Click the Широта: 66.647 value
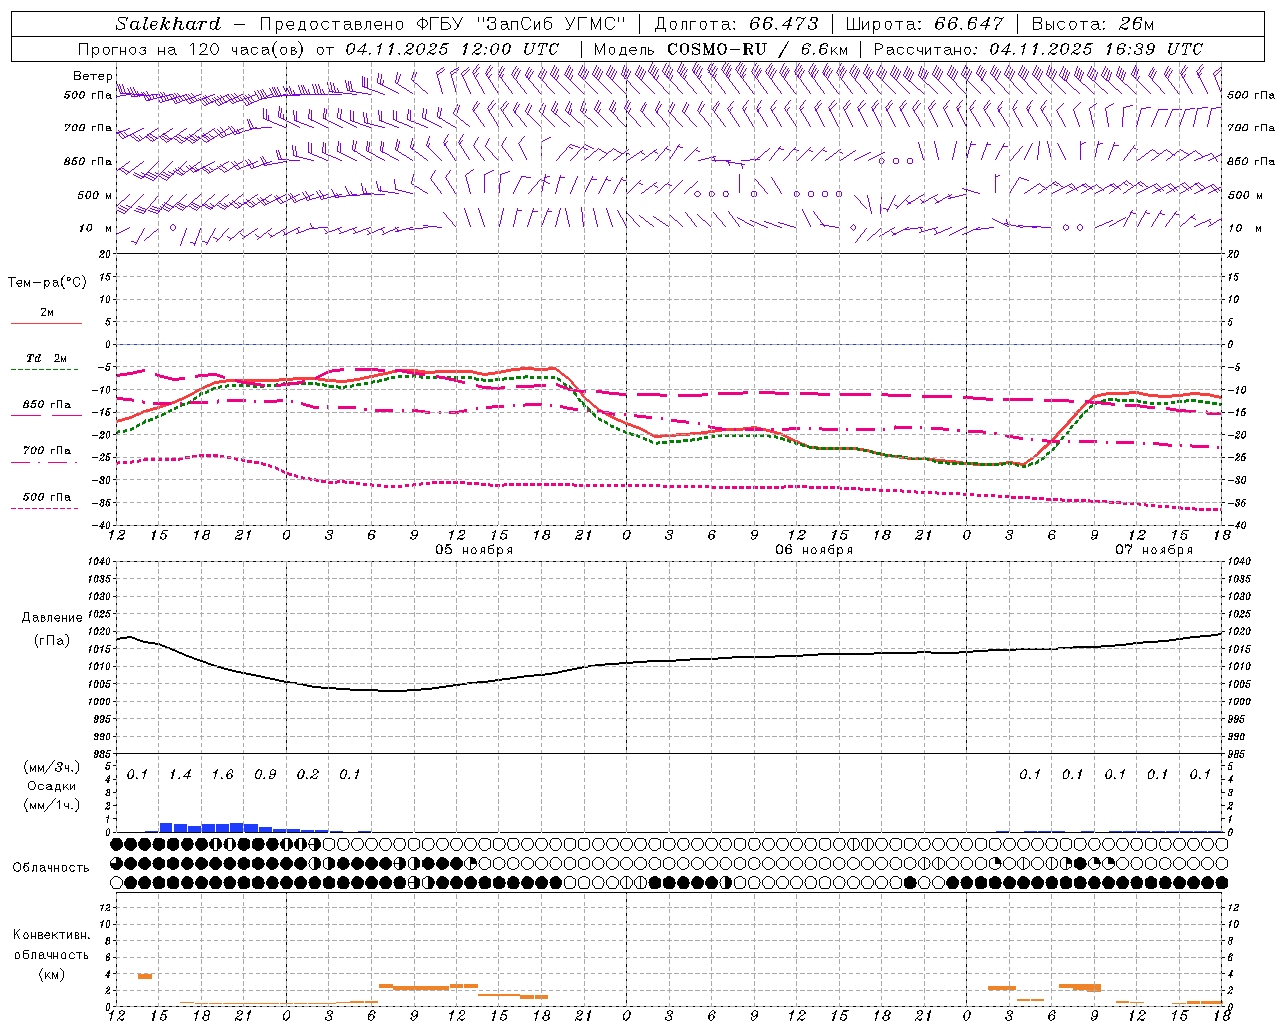The height and width of the screenshot is (1024, 1280). 924,24
